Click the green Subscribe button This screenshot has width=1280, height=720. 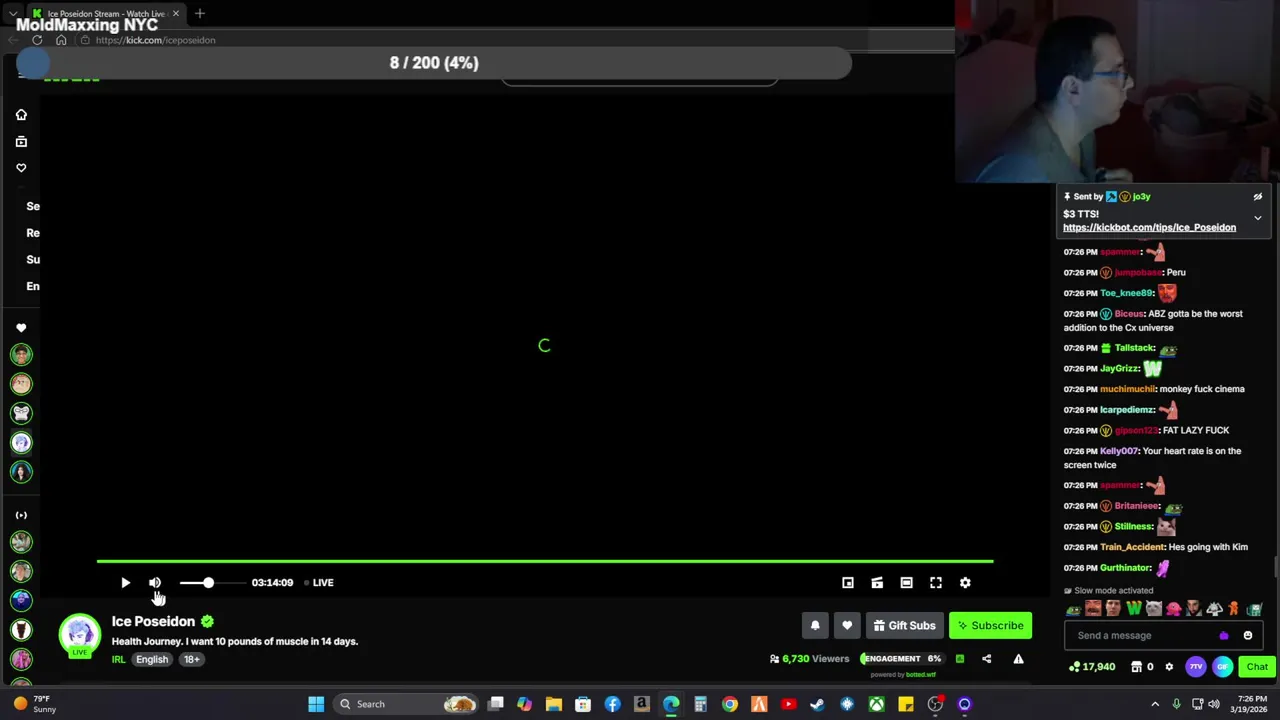(990, 625)
